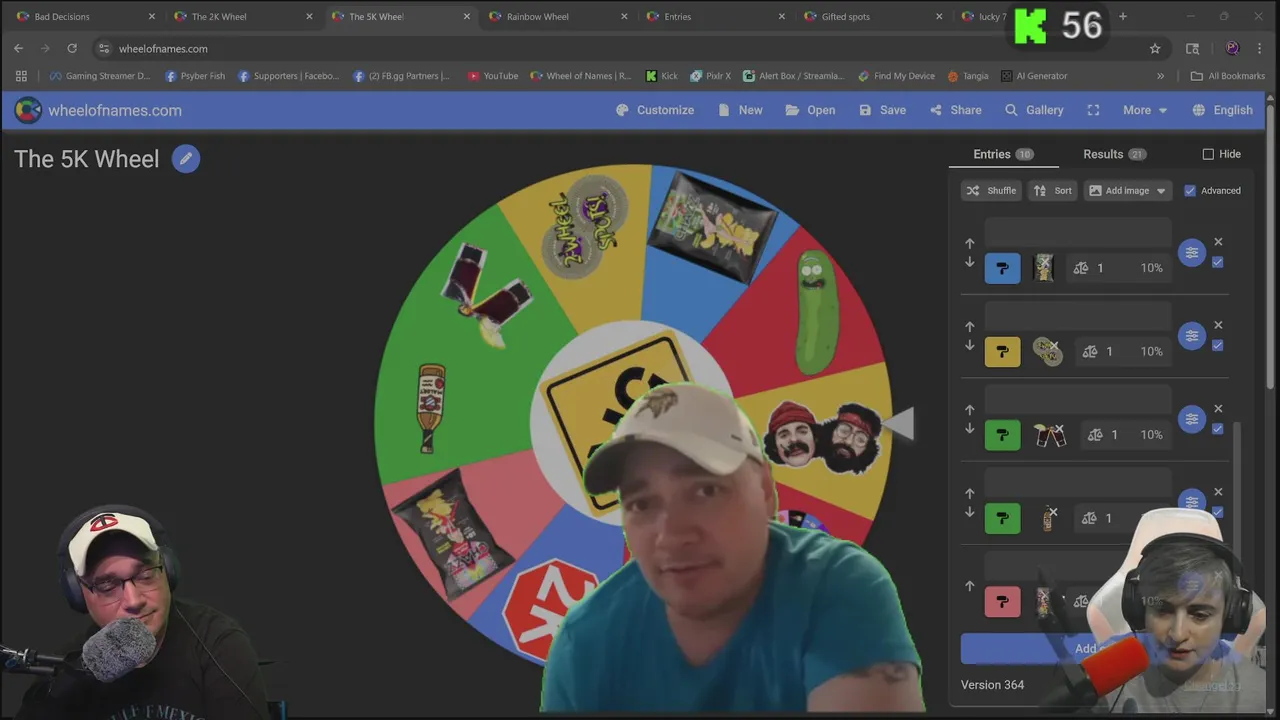Move the yellow entry up
Viewport: 1280px width, 720px height.
point(969,326)
